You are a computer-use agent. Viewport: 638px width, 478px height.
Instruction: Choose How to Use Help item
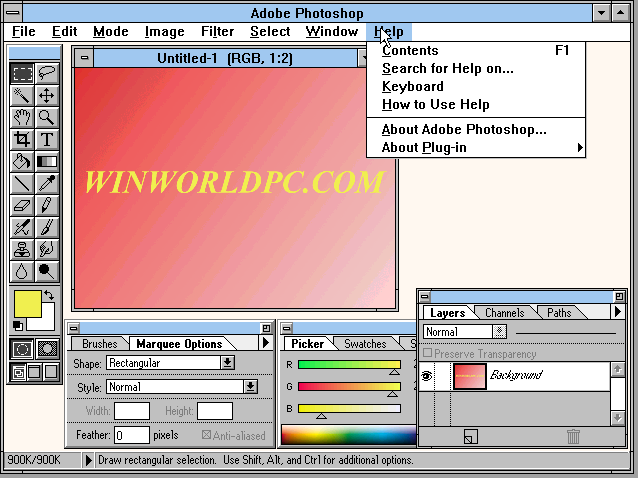[x=476, y=105]
